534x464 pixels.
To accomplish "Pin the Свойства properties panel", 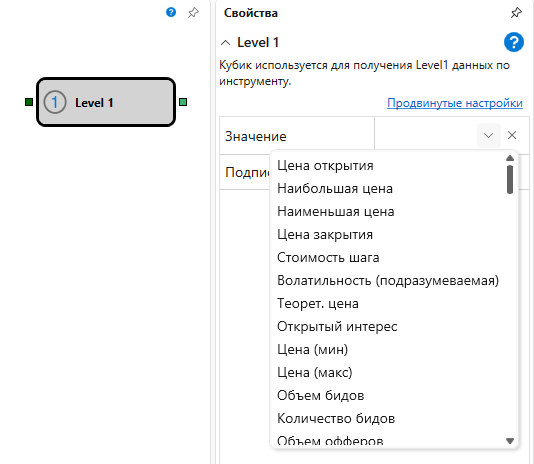I will 516,13.
